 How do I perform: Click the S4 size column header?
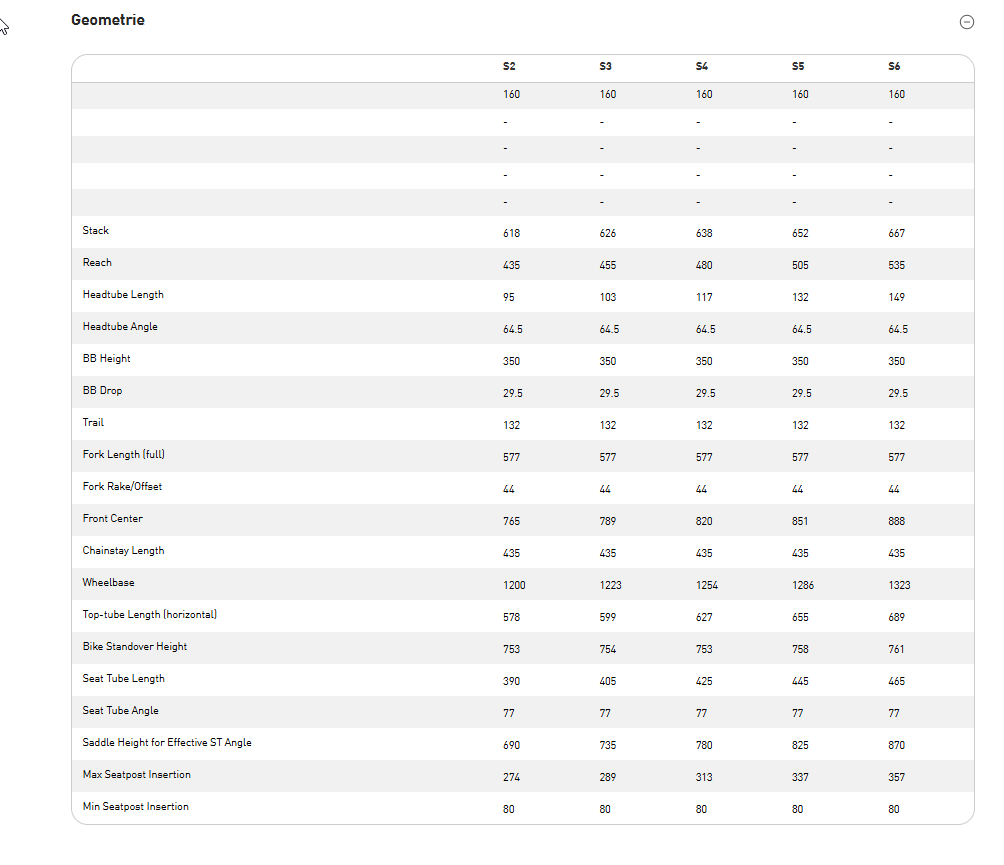[x=702, y=66]
